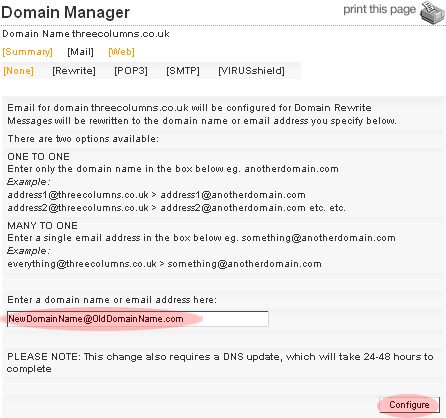The image size is (446, 418).
Task: Click the 'There are two options available:' text
Action: point(83,139)
